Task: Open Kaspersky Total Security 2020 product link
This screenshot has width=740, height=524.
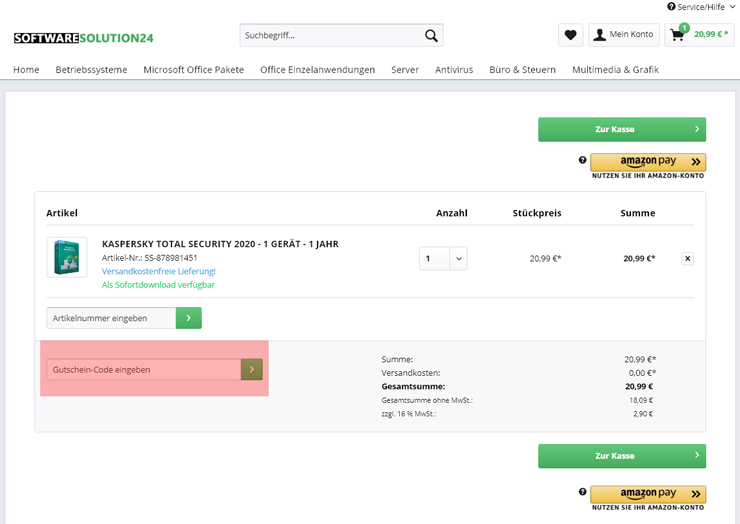Action: point(220,244)
